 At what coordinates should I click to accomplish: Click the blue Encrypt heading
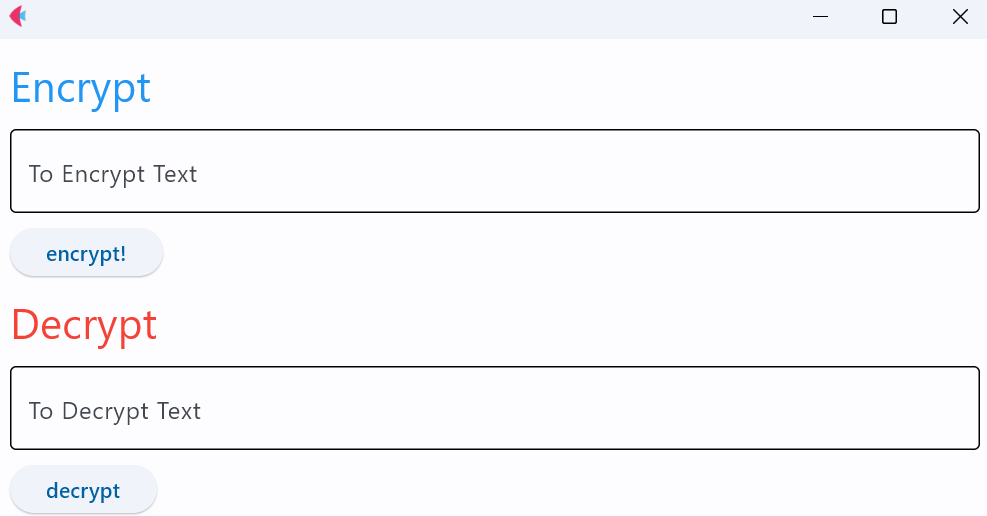pos(81,88)
